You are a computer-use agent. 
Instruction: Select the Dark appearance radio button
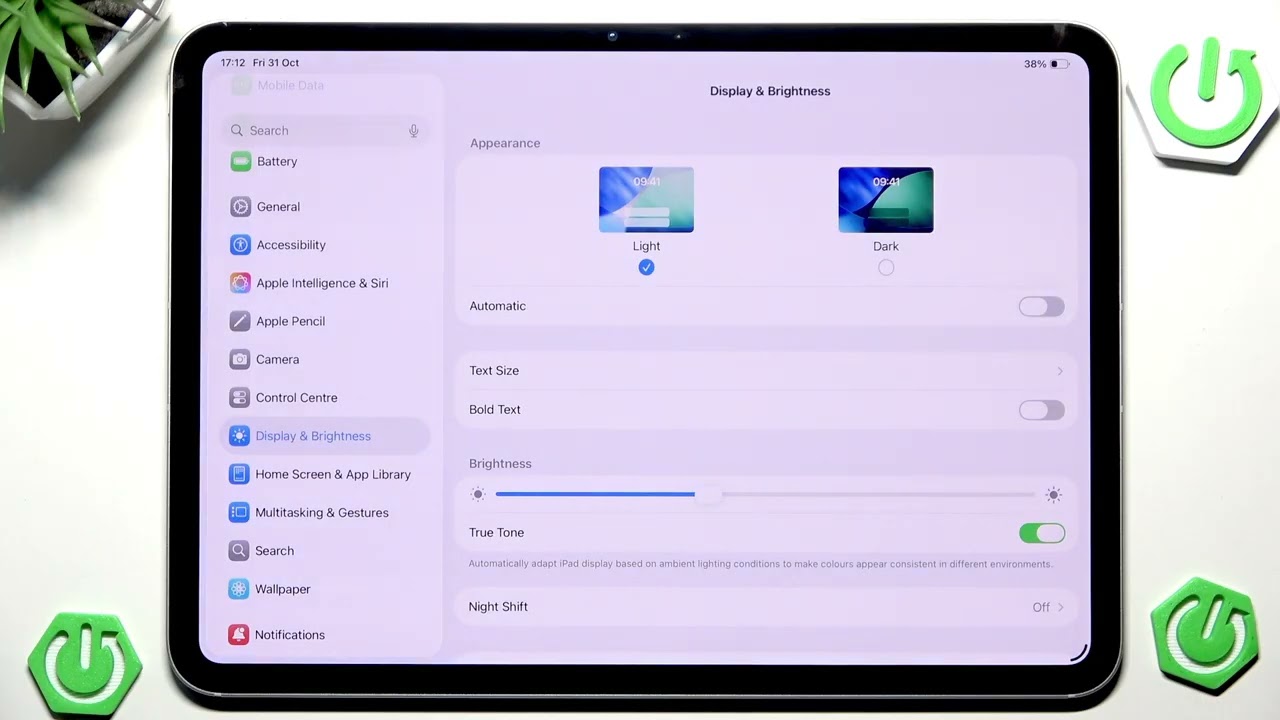tap(886, 267)
